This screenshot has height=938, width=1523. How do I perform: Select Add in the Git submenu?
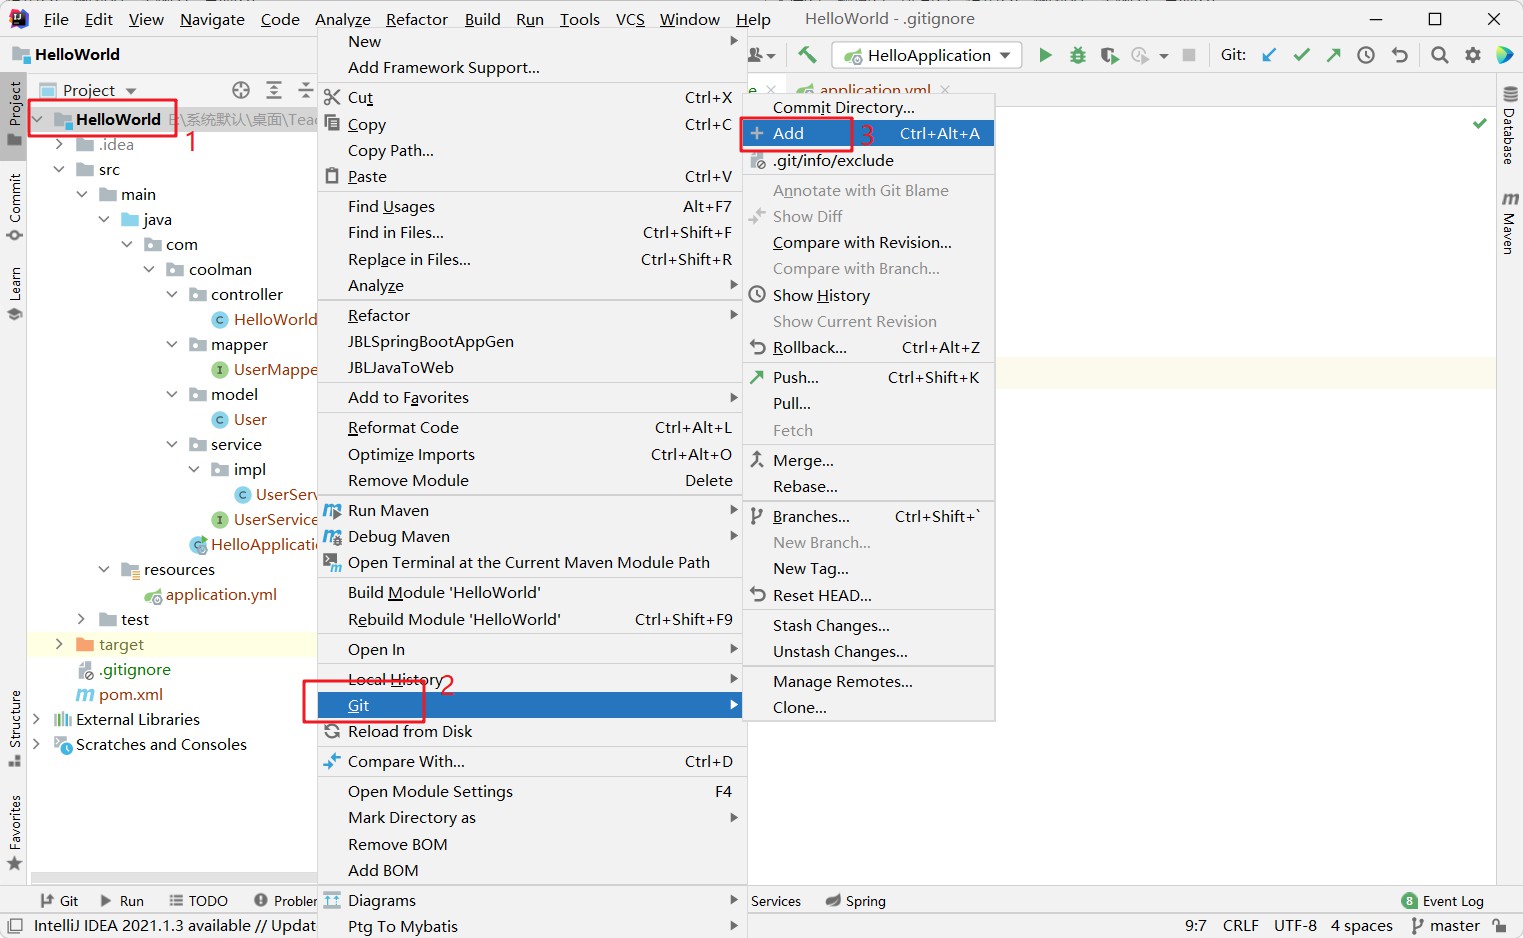click(x=868, y=133)
